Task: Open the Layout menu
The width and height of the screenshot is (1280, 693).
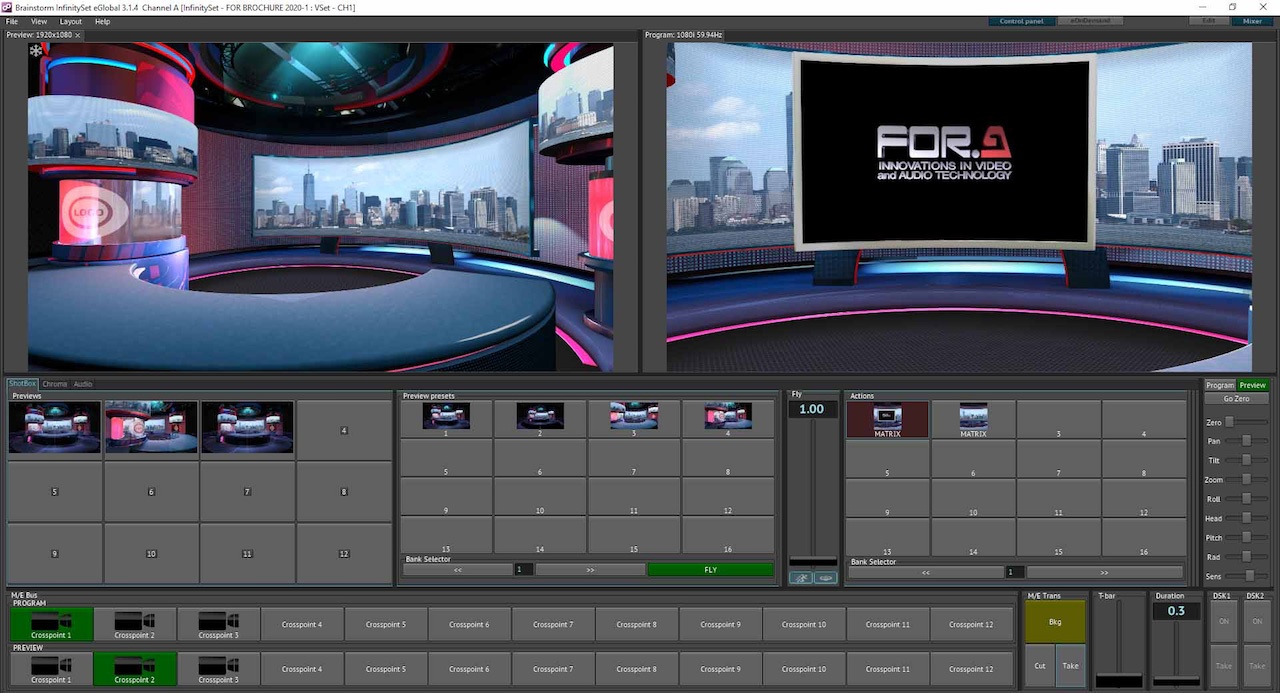Action: point(71,21)
